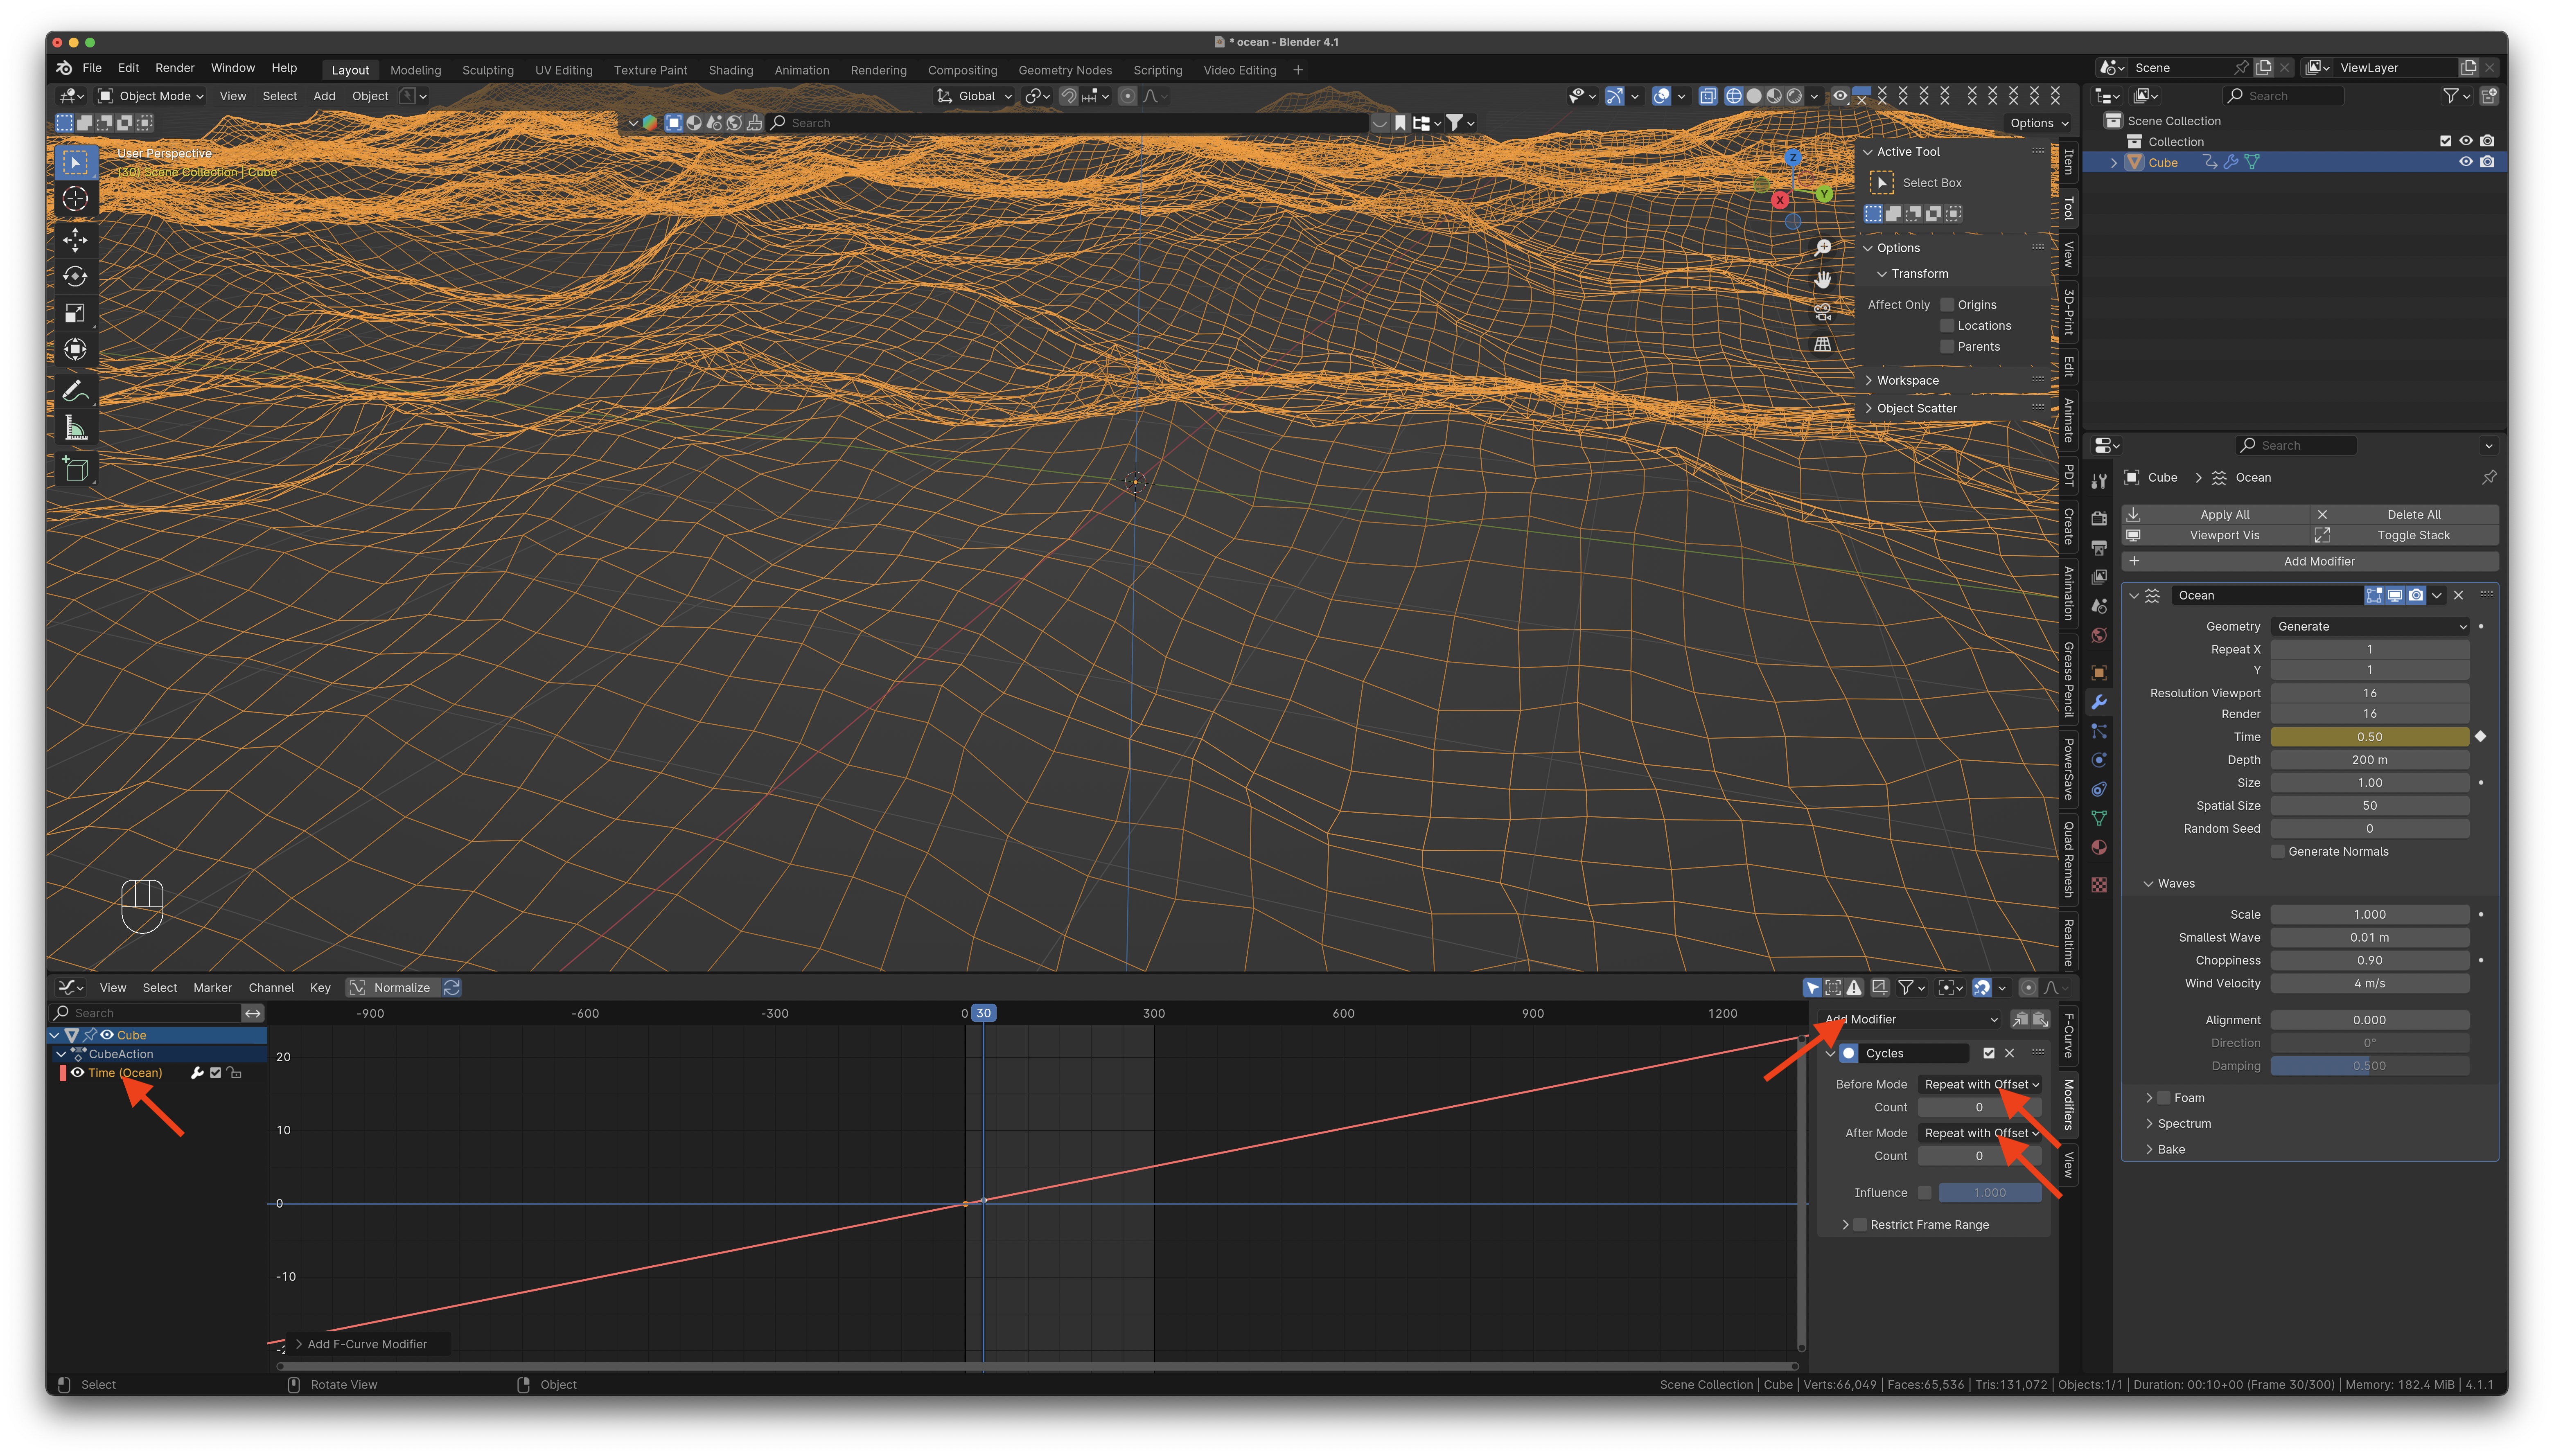This screenshot has height=1456, width=2554.
Task: Open the Output properties tab icon
Action: 2098,548
